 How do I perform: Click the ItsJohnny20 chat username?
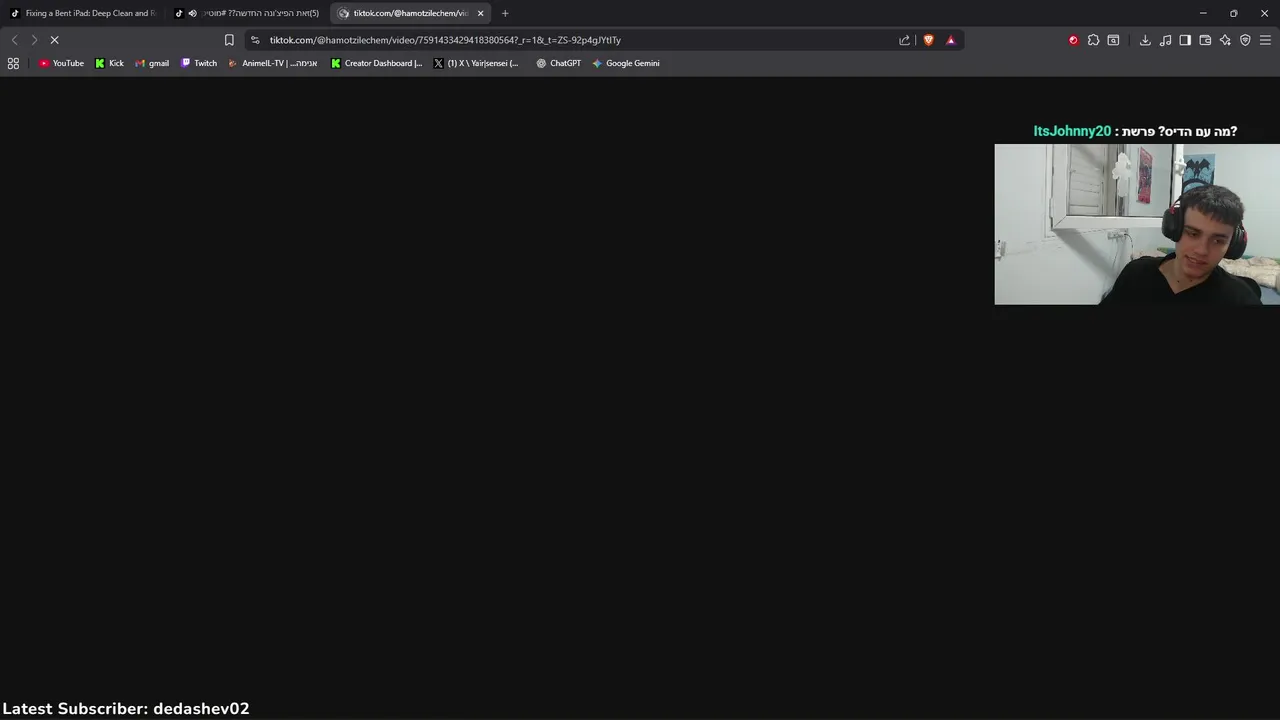tap(1072, 131)
